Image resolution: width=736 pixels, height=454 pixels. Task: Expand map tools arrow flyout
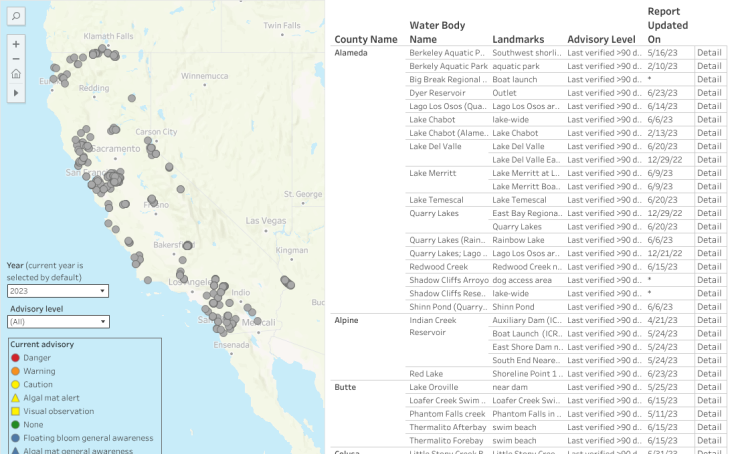tap(16, 93)
